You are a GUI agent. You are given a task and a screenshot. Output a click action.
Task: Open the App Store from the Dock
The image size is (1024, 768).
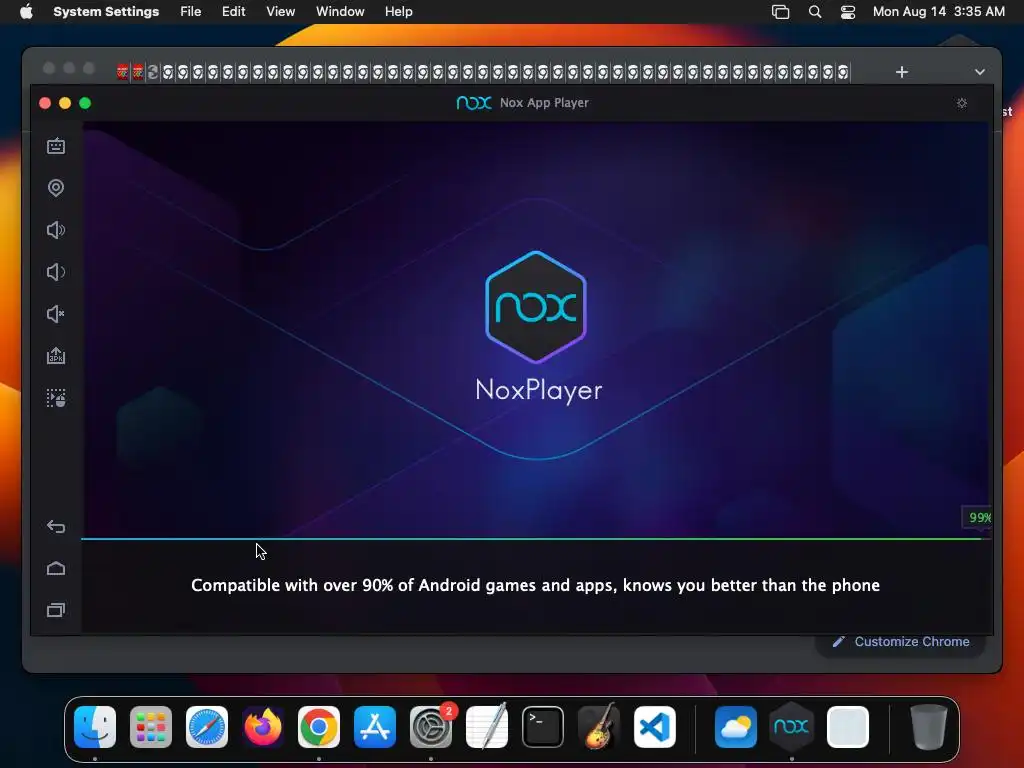click(375, 726)
